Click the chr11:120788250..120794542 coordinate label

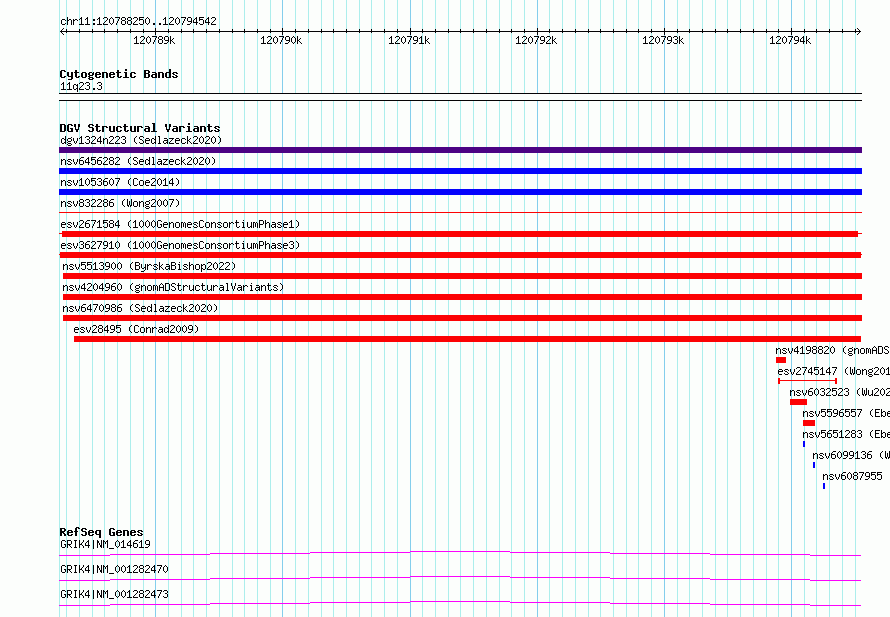click(138, 21)
